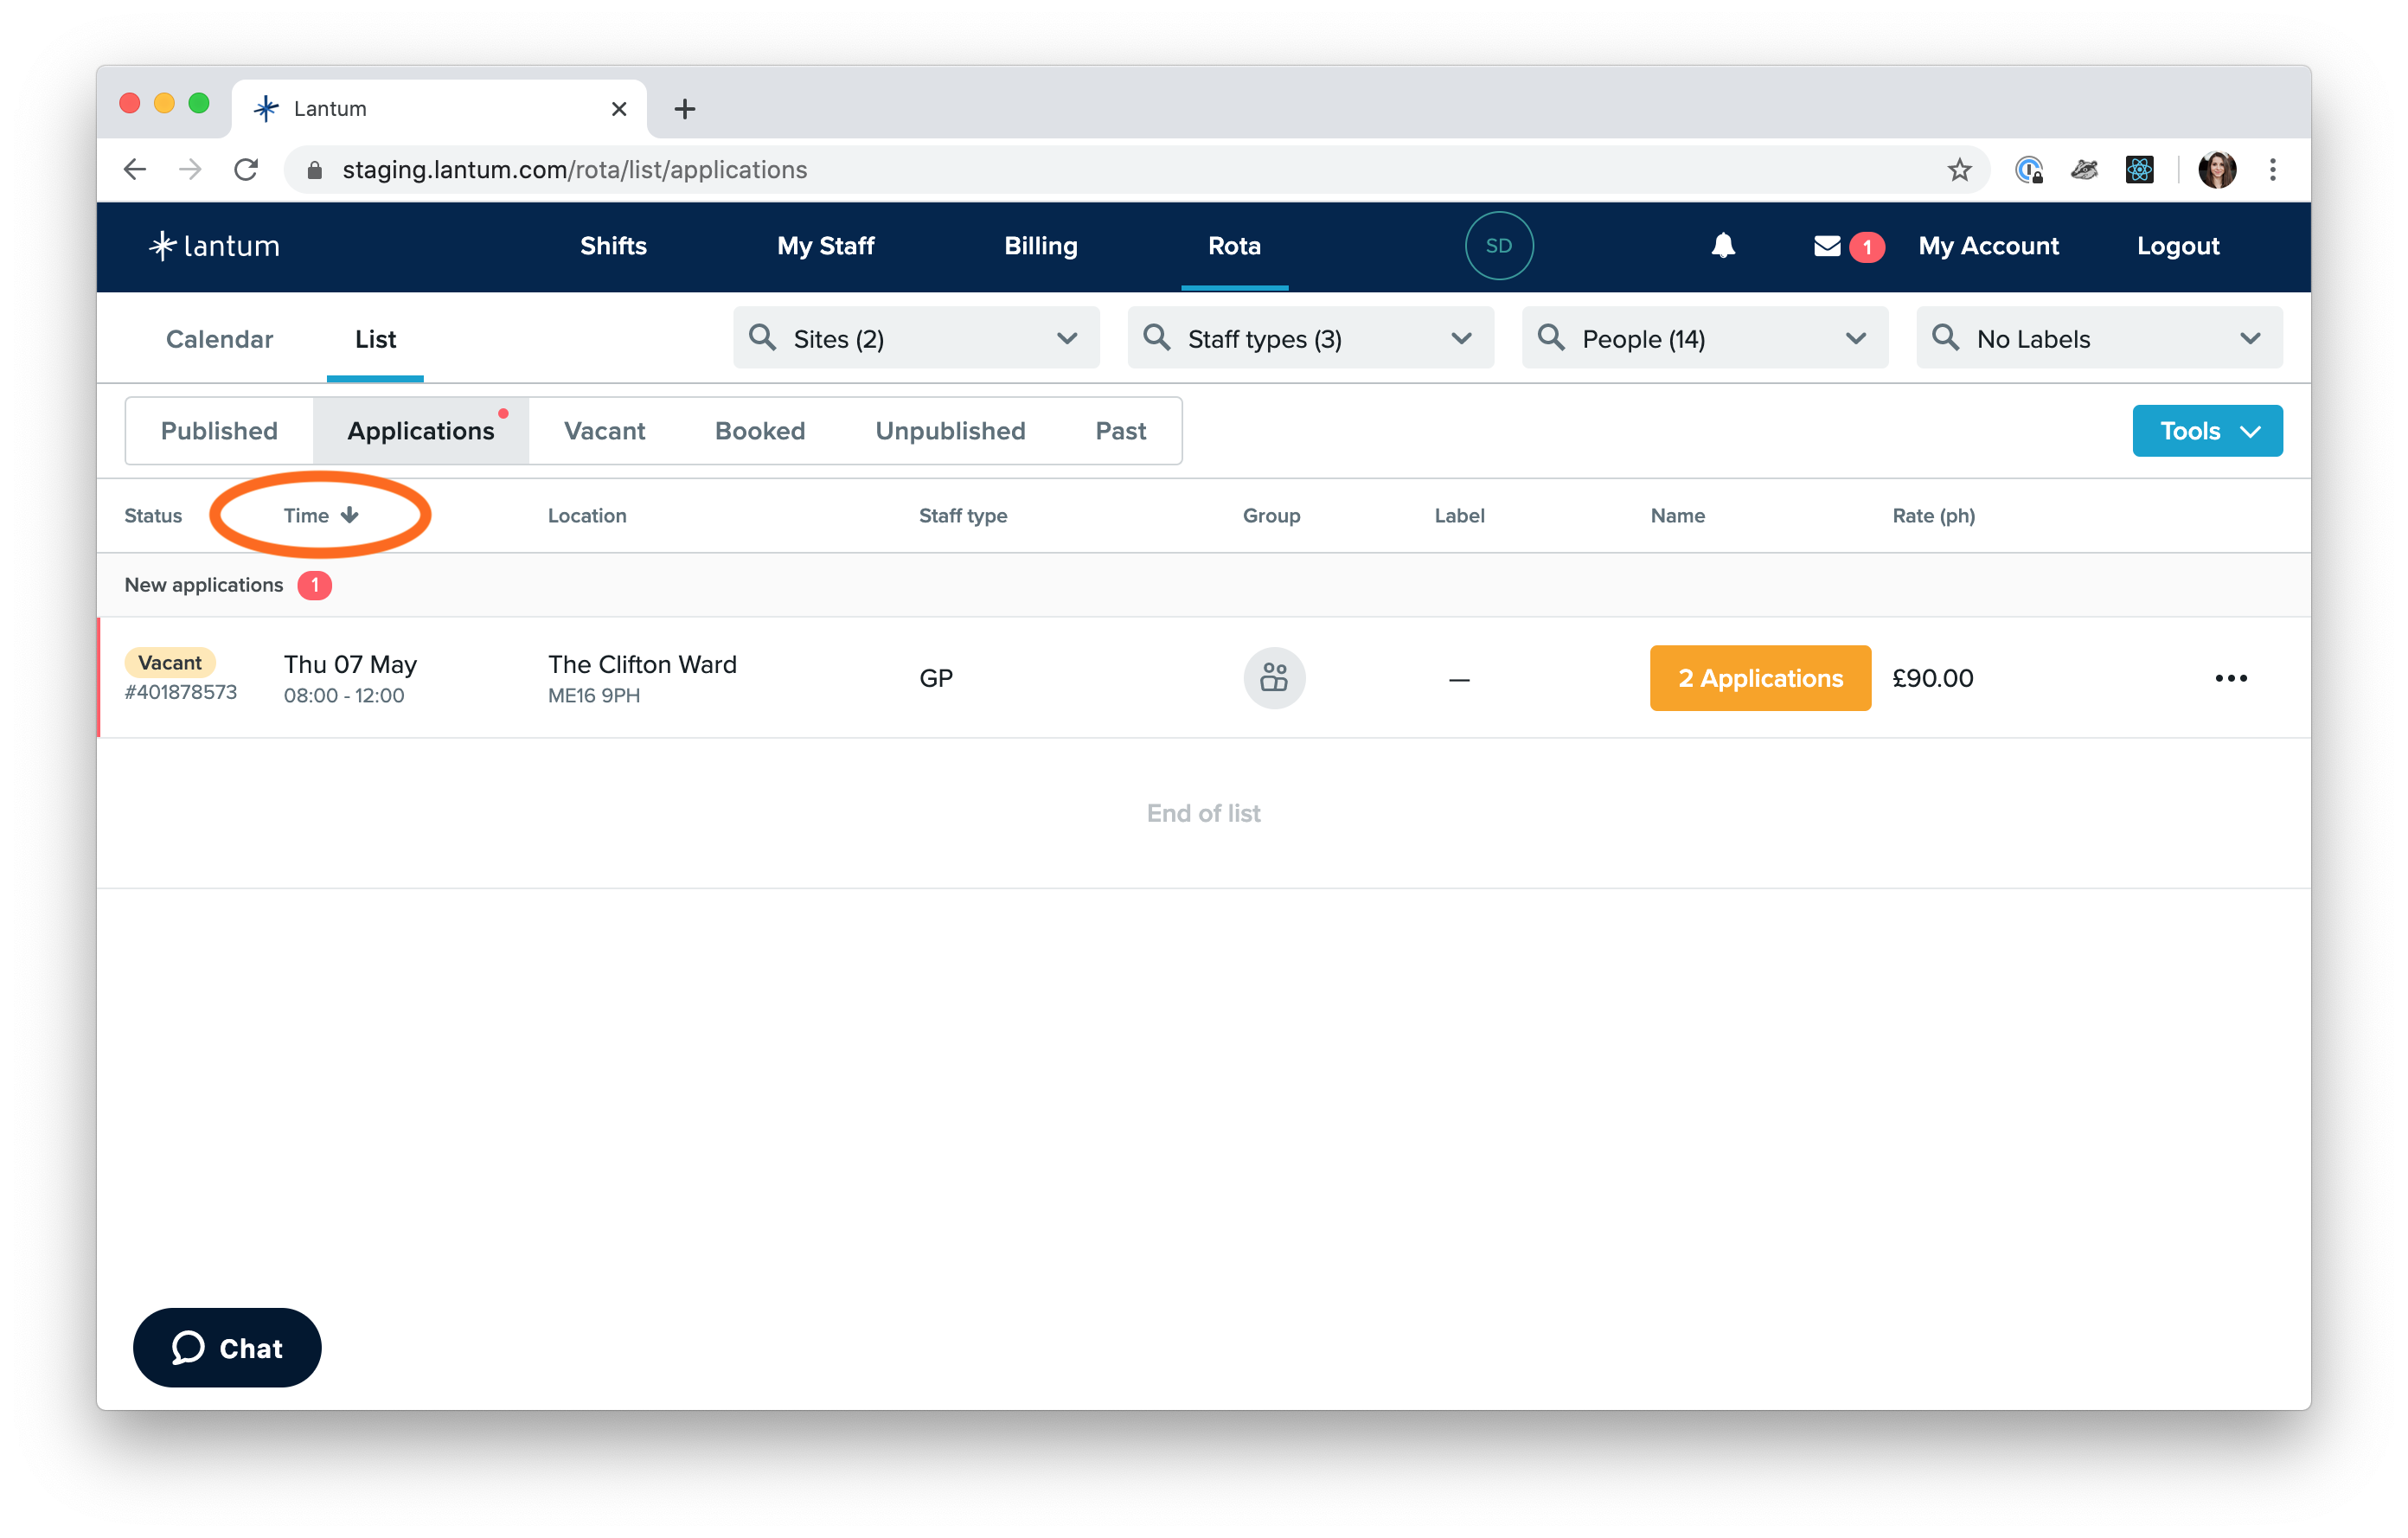The height and width of the screenshot is (1538, 2408).
Task: Open the notifications bell
Action: [x=1722, y=246]
